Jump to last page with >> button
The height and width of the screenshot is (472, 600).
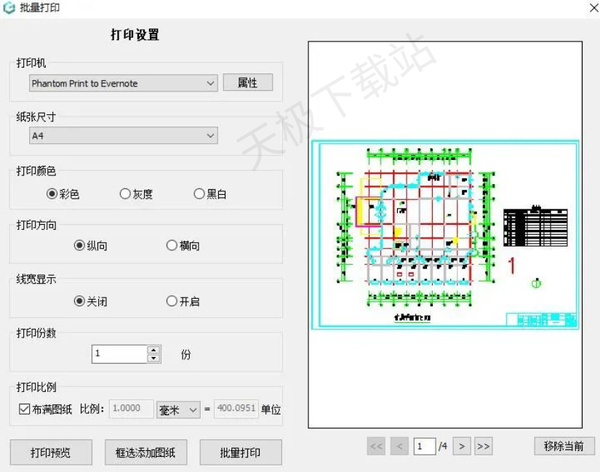pos(483,446)
